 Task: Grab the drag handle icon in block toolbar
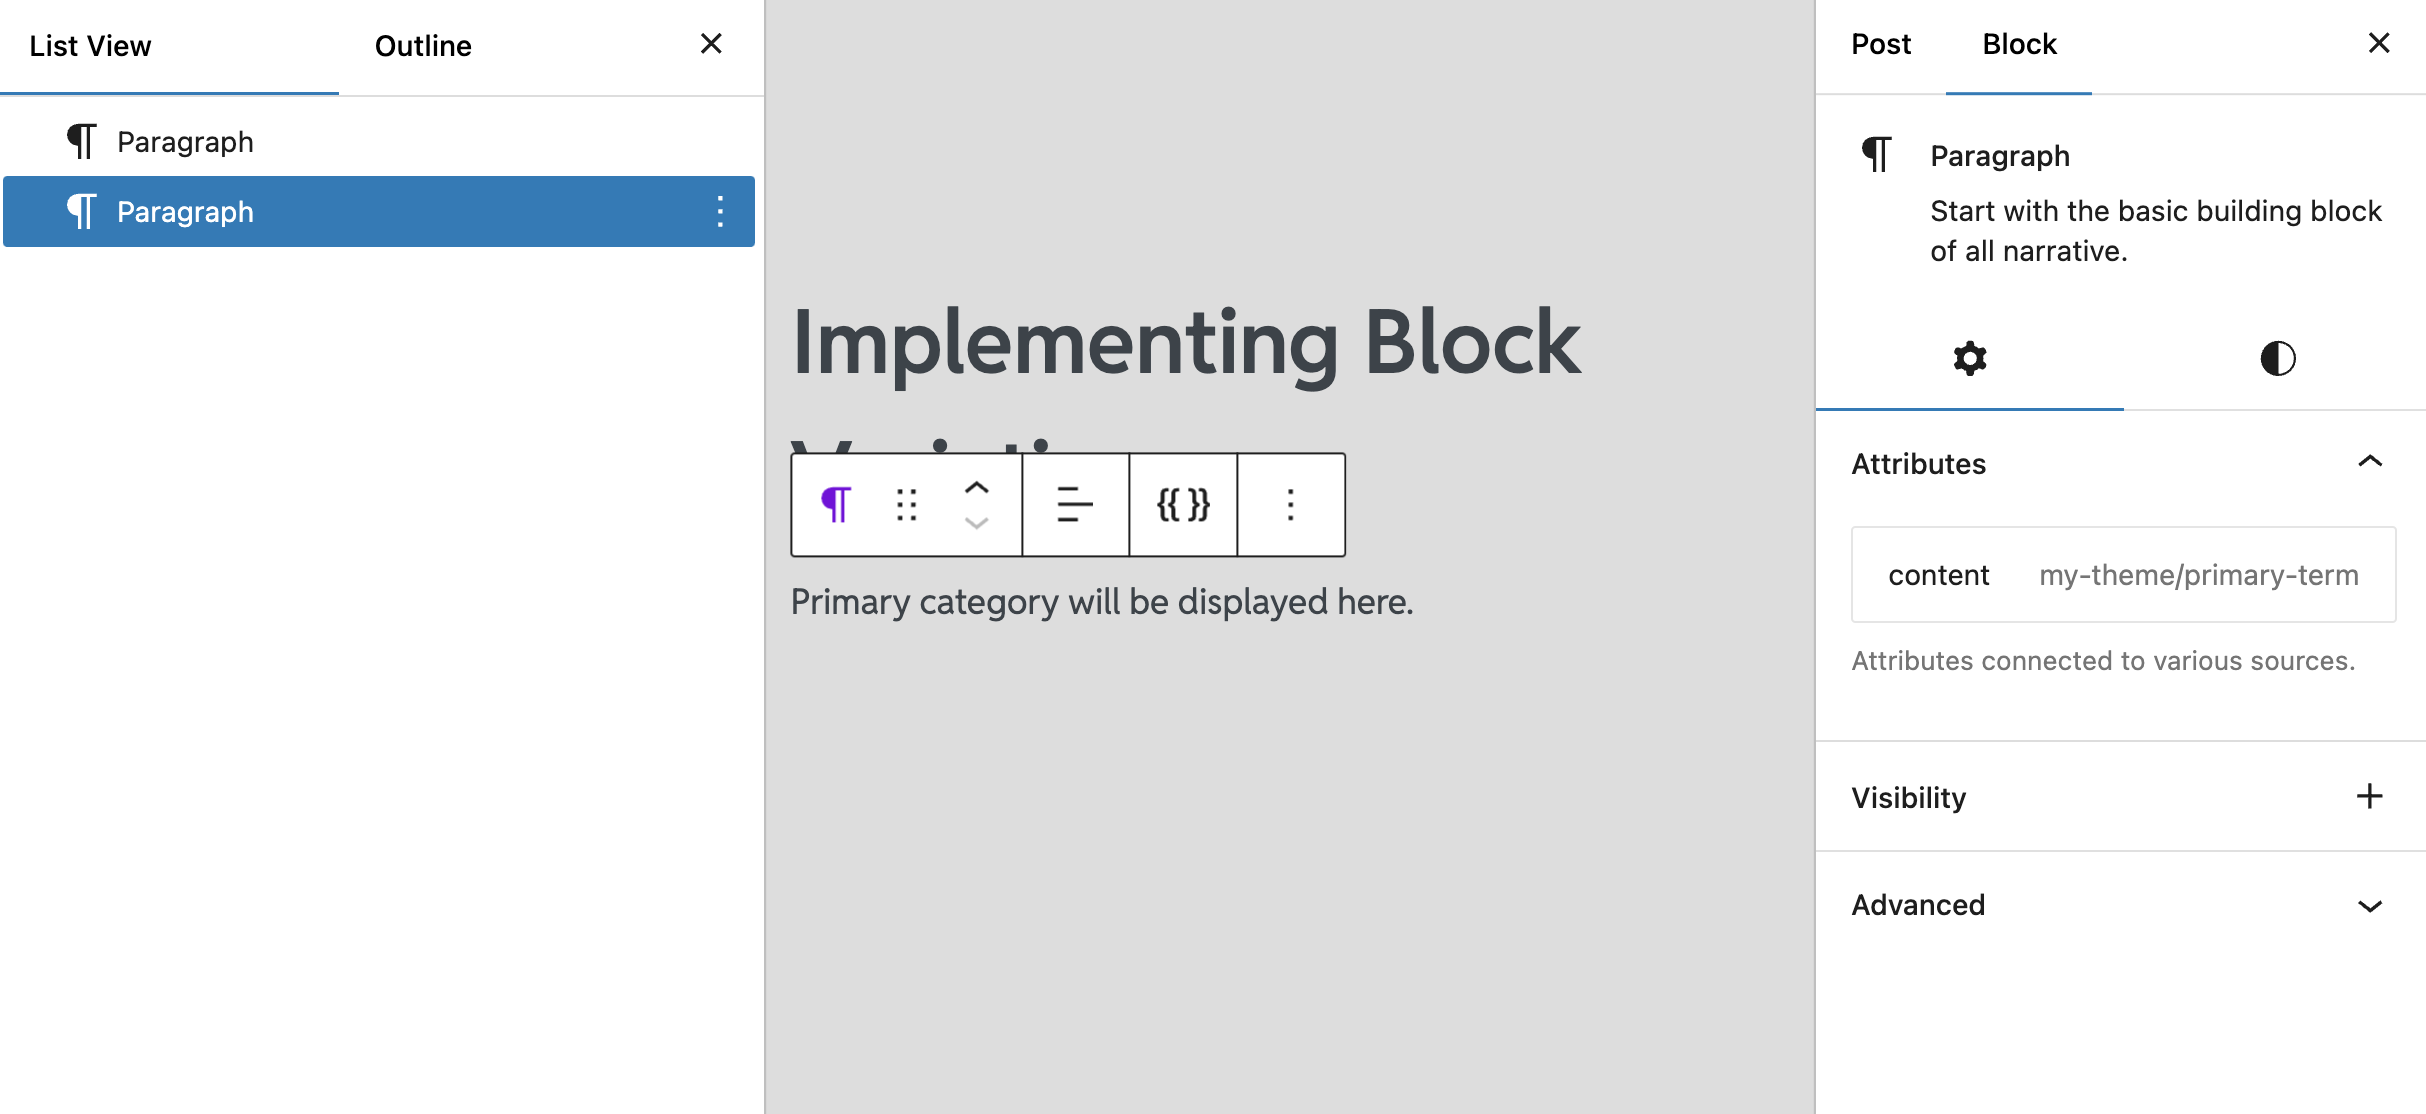(x=906, y=505)
